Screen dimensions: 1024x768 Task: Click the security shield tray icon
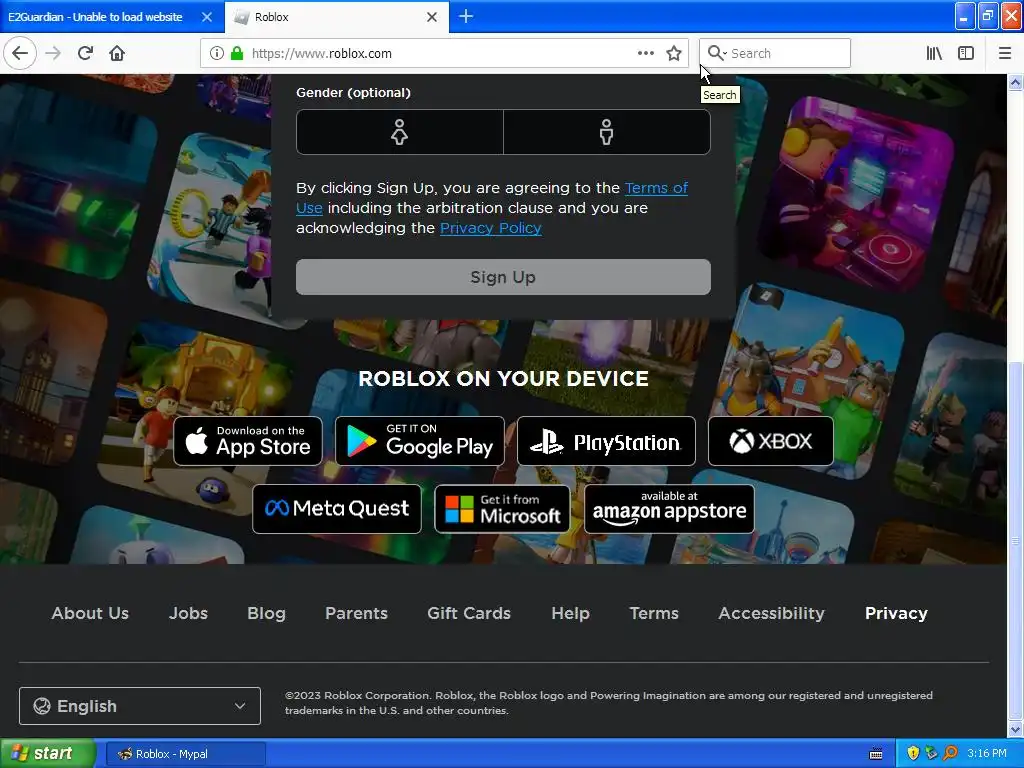click(x=913, y=754)
